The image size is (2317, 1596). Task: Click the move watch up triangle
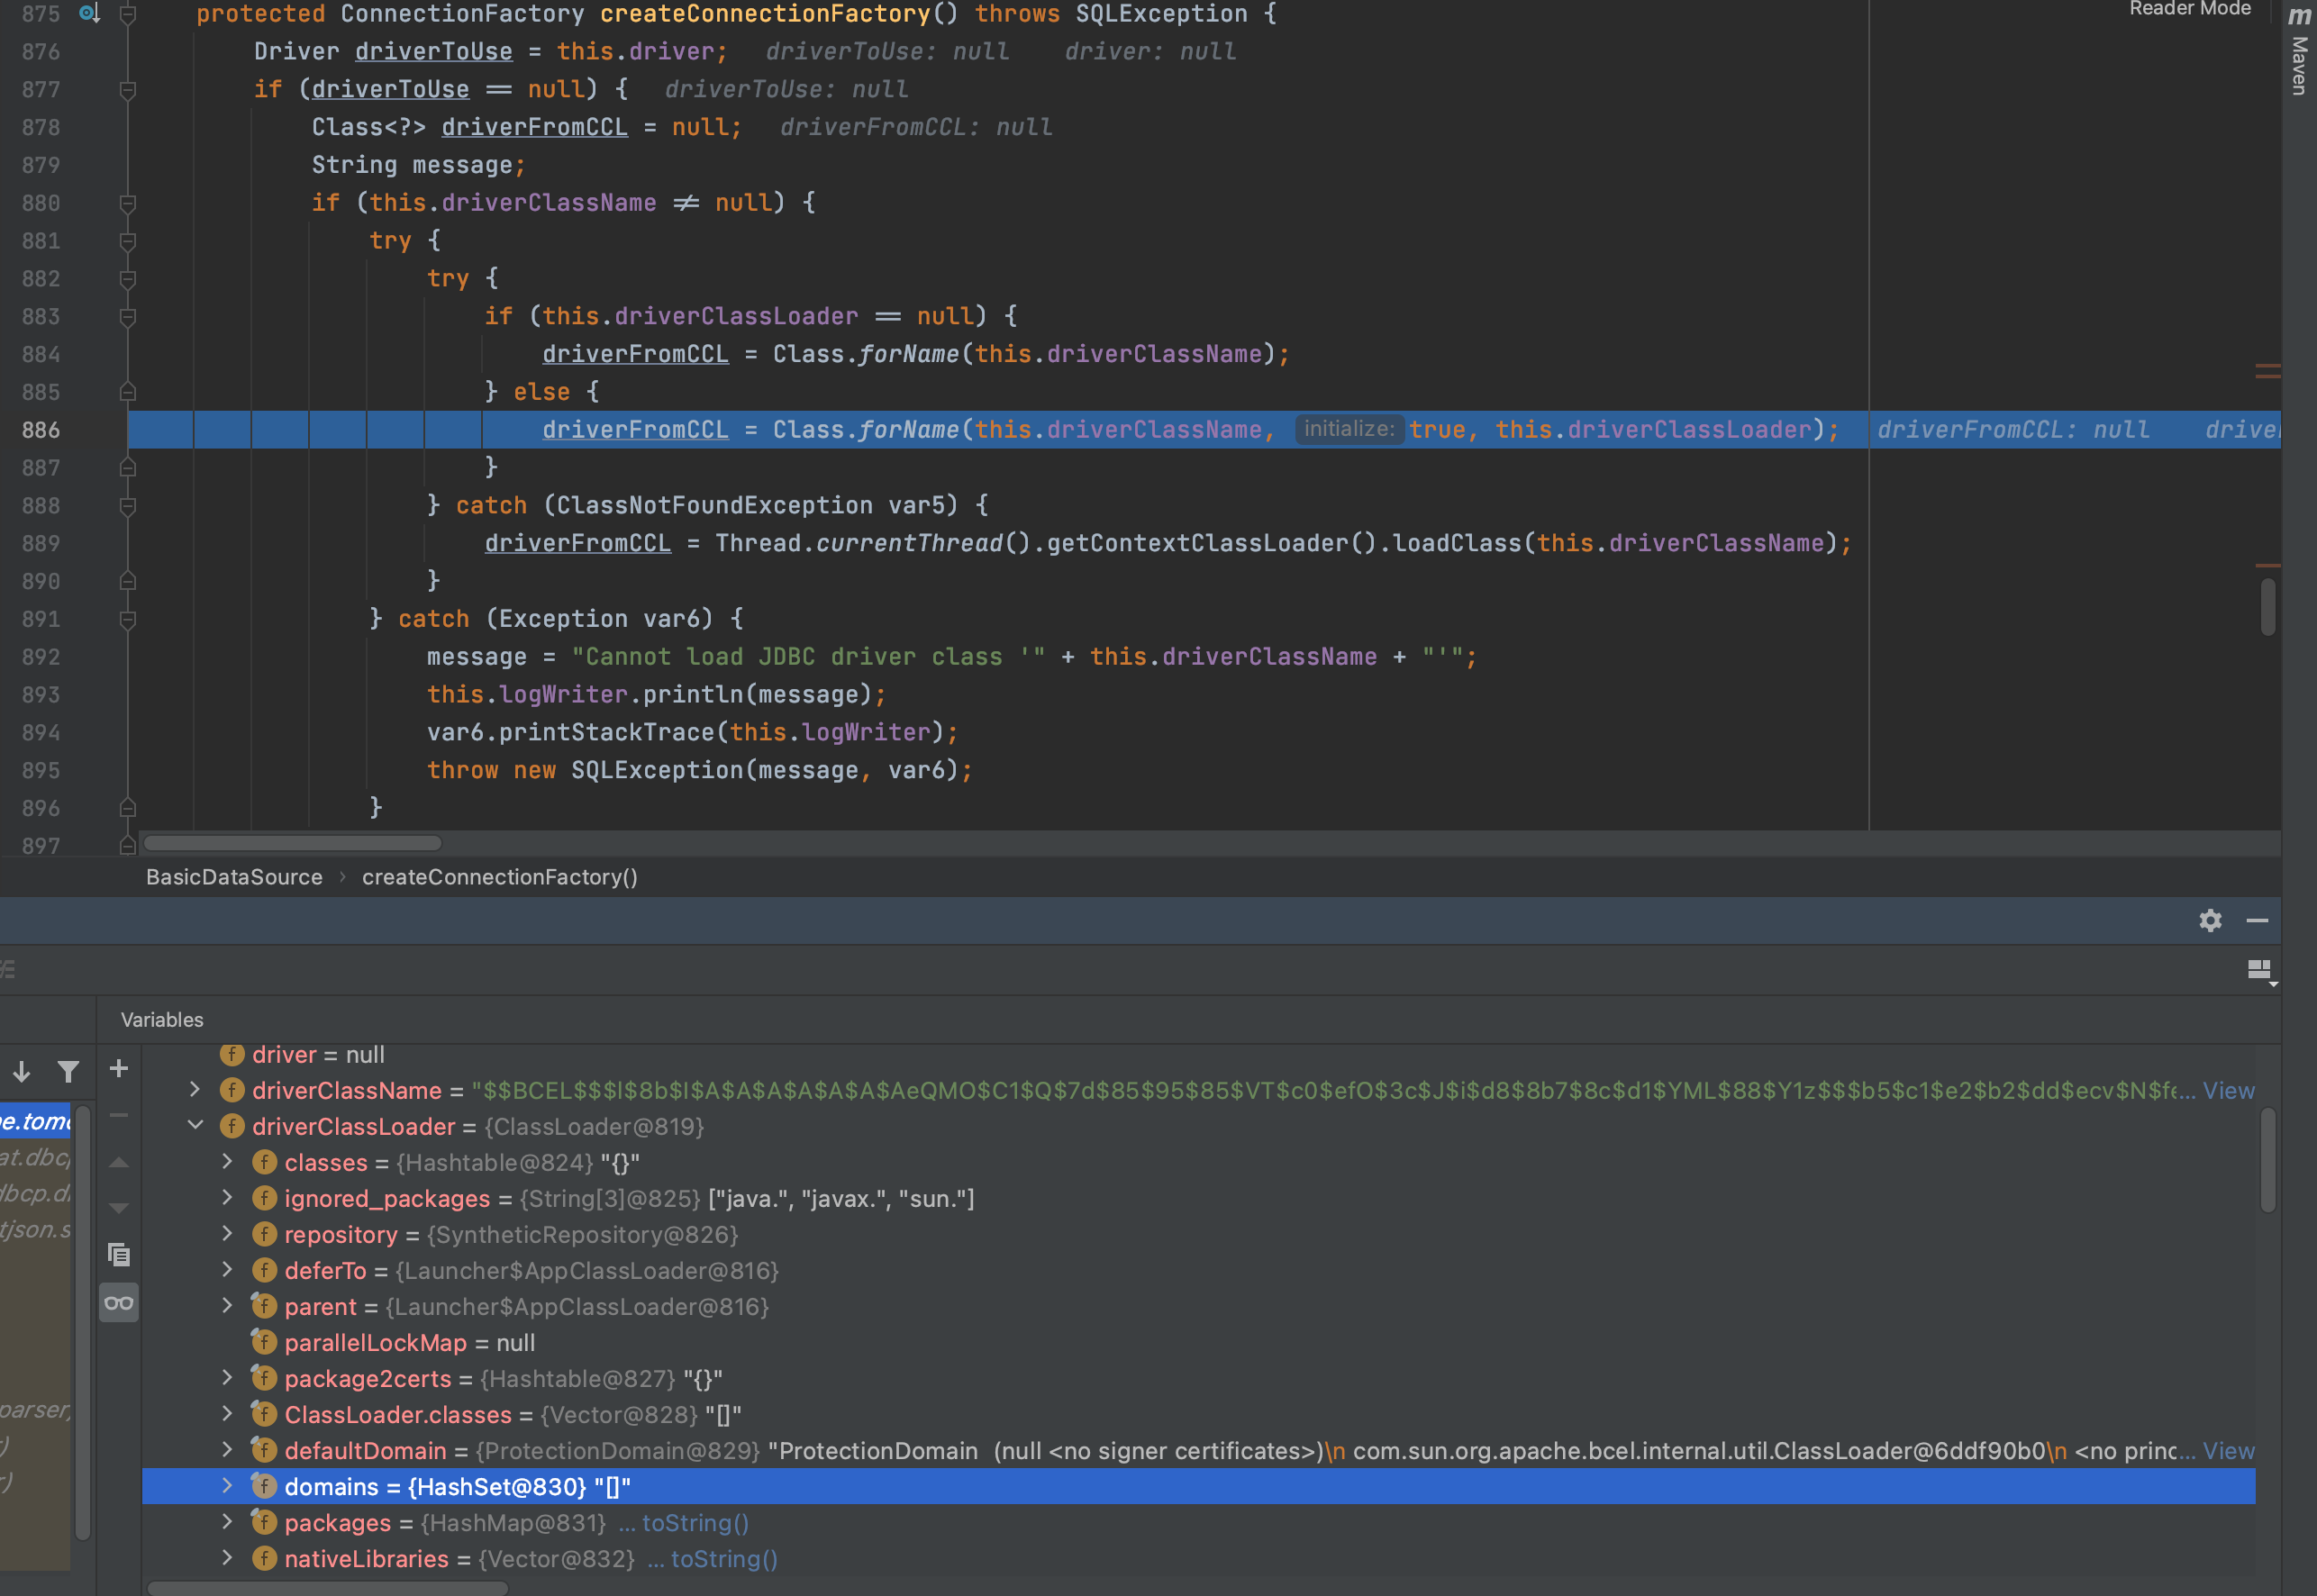pyautogui.click(x=118, y=1162)
